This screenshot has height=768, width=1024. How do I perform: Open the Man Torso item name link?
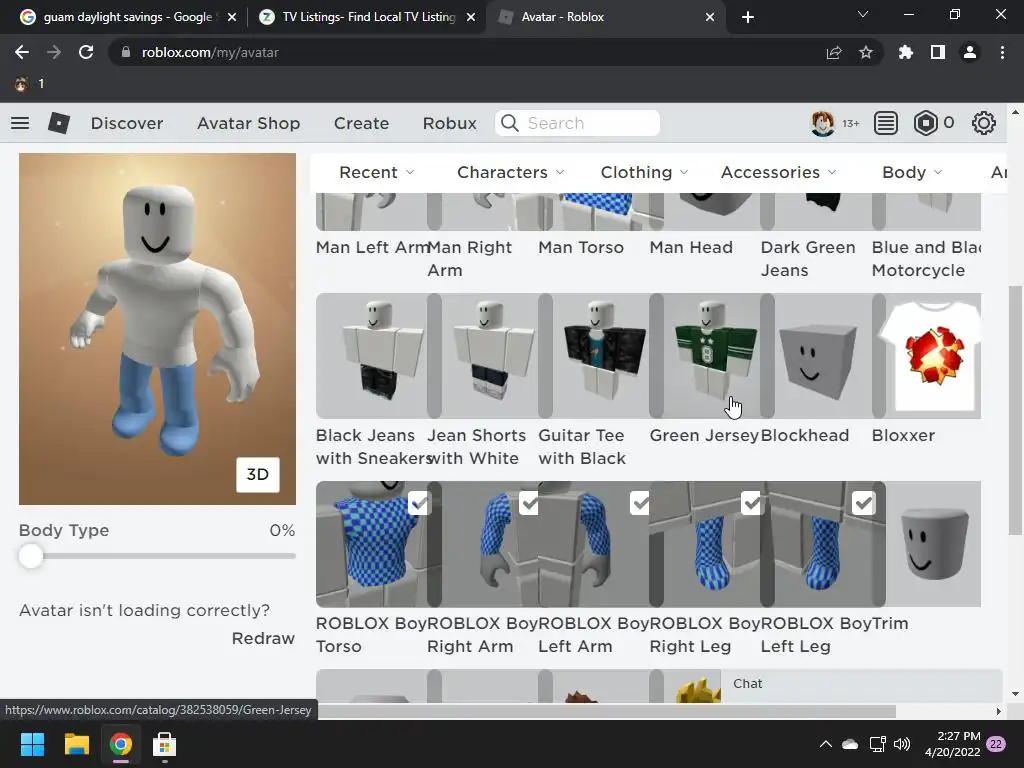coord(581,248)
